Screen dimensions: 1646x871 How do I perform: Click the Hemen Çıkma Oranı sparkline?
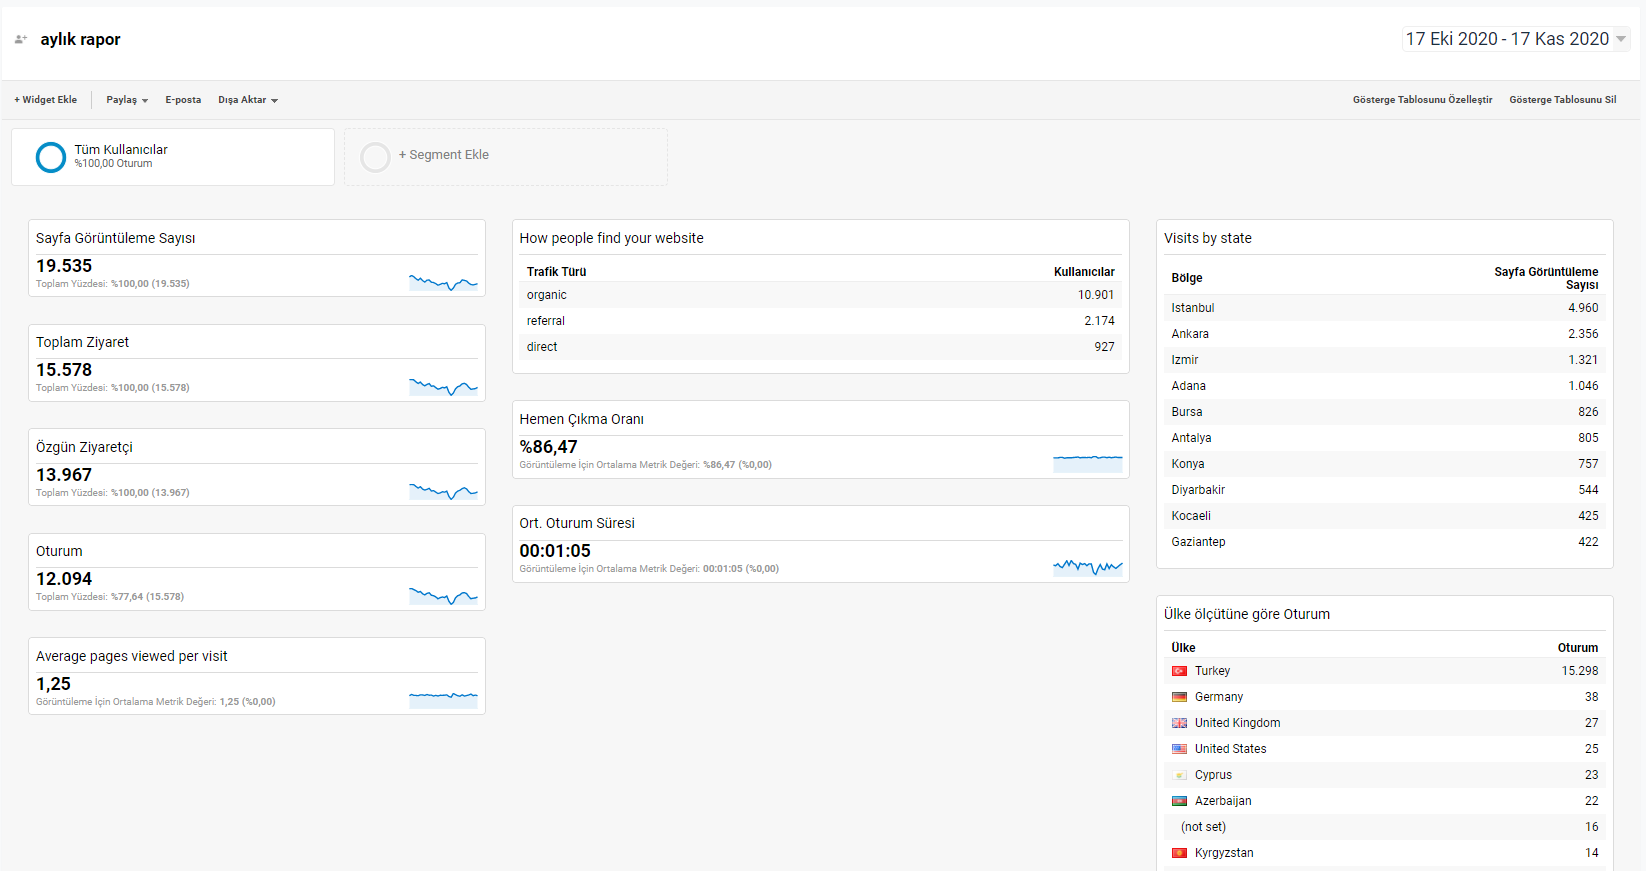pyautogui.click(x=1088, y=462)
